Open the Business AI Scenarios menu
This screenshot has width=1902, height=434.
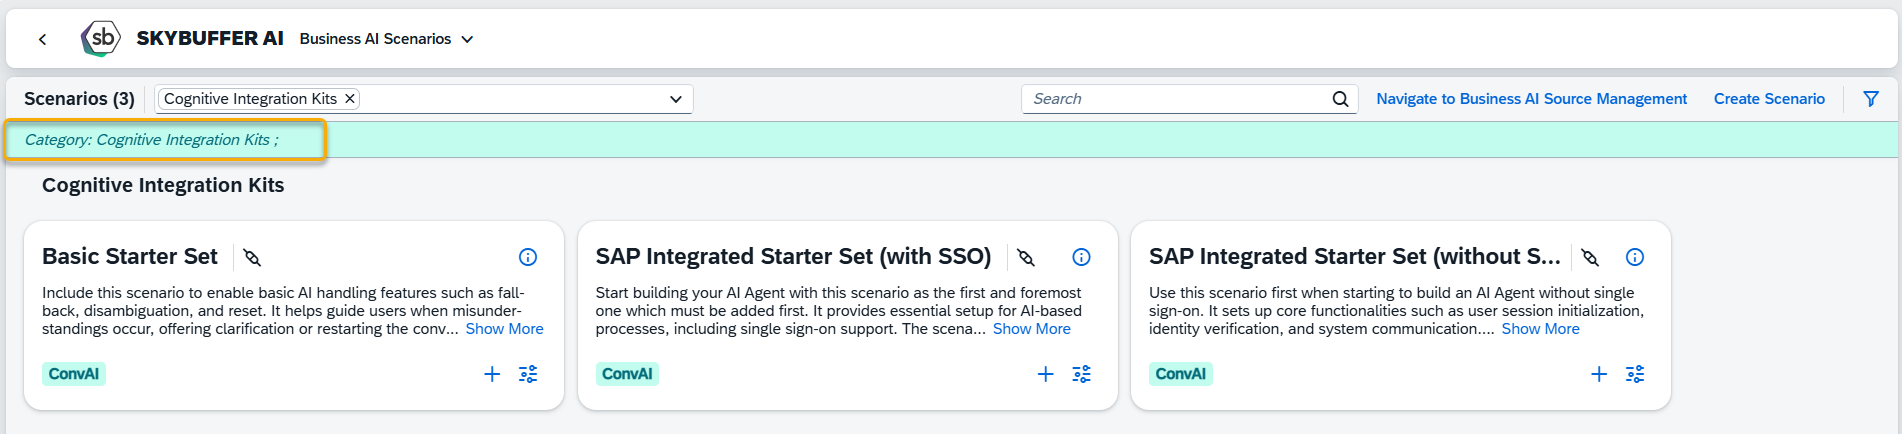(x=386, y=39)
